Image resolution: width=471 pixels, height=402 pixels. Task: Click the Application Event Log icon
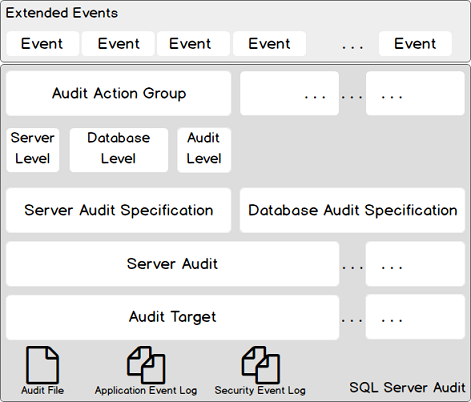[146, 365]
